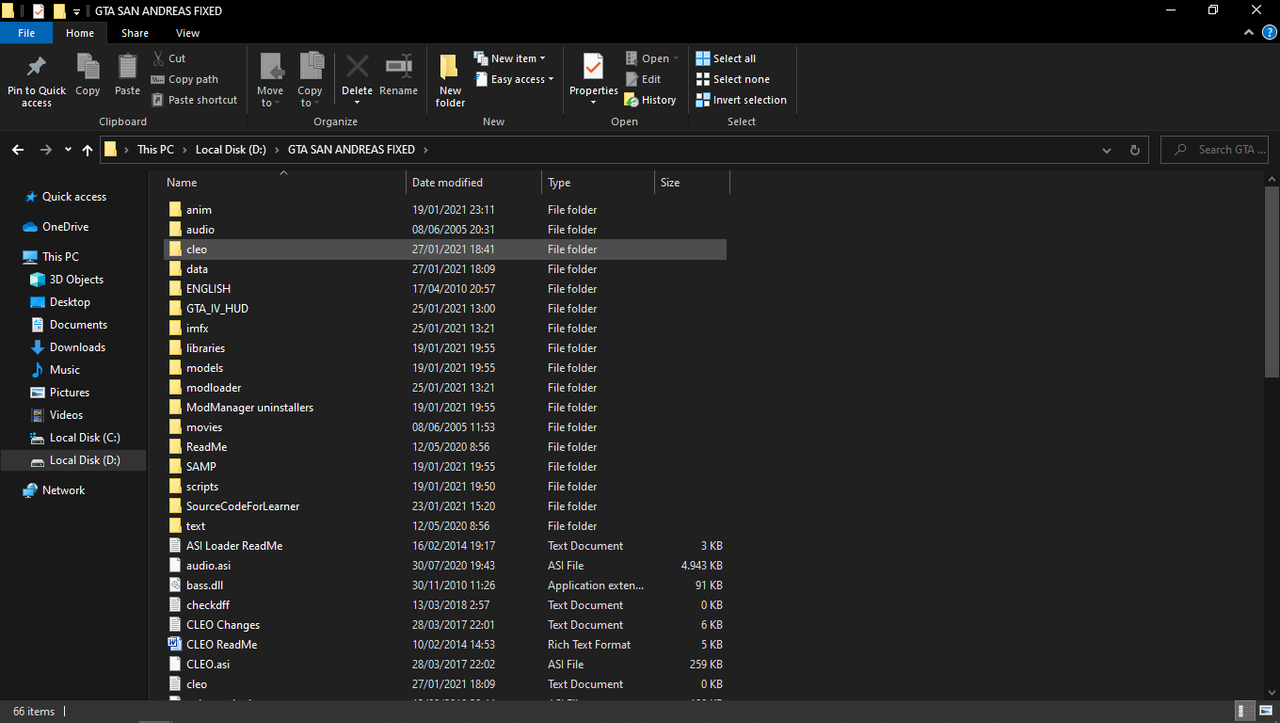Open the File menu tab
The image size is (1280, 723).
[x=27, y=33]
